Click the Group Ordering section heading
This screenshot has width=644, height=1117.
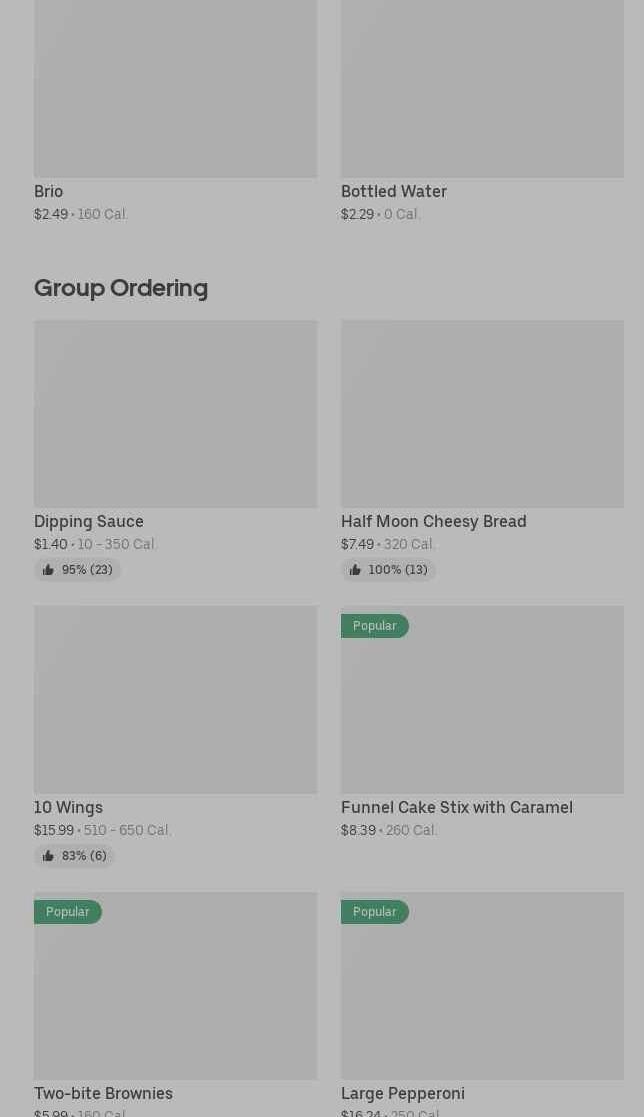click(x=121, y=289)
